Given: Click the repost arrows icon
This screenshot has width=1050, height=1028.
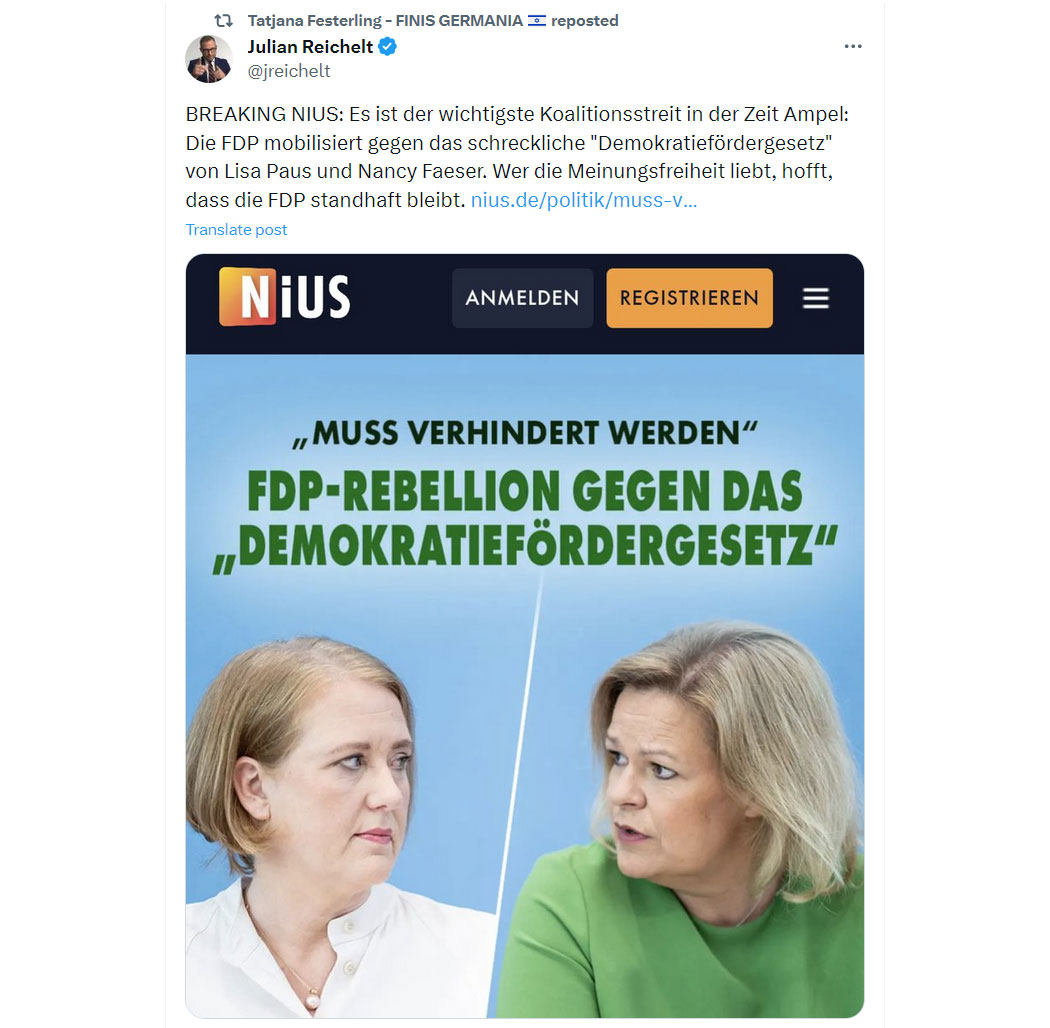Looking at the screenshot, I should pyautogui.click(x=223, y=21).
